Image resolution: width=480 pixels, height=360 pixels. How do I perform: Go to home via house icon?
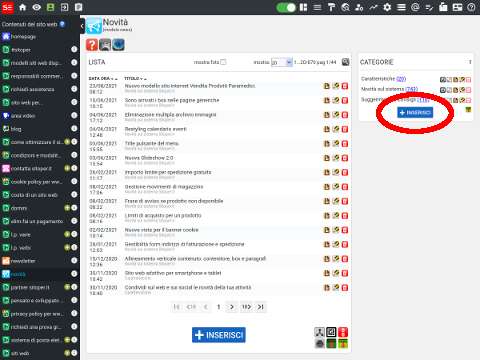22,7
